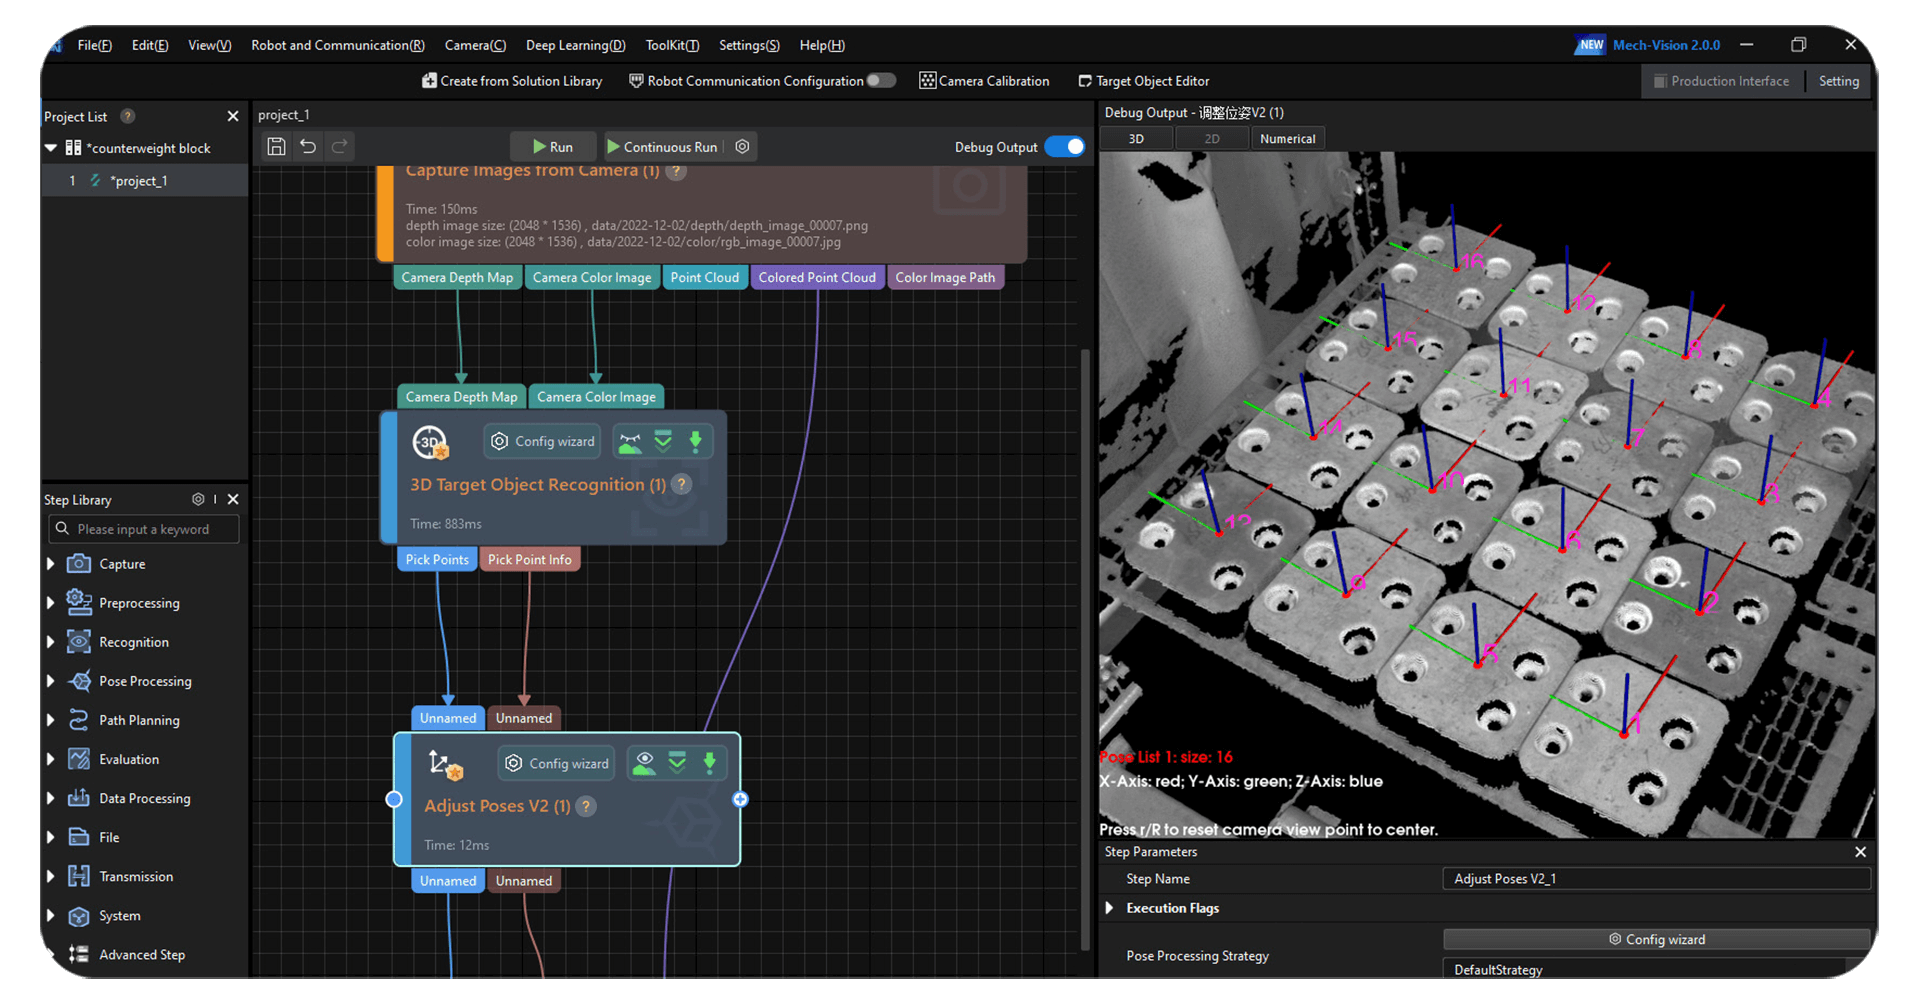Open run settings gear beside Continuous Run
This screenshot has width=1917, height=1000.
point(742,147)
